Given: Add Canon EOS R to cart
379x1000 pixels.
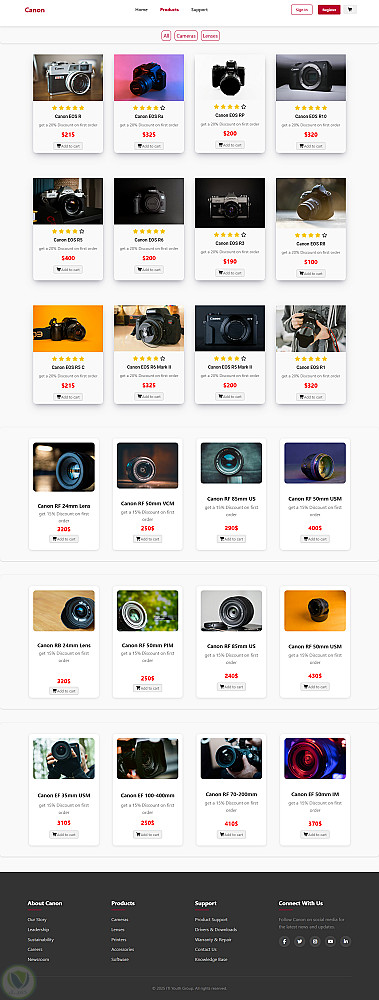Looking at the screenshot, I should [x=68, y=146].
